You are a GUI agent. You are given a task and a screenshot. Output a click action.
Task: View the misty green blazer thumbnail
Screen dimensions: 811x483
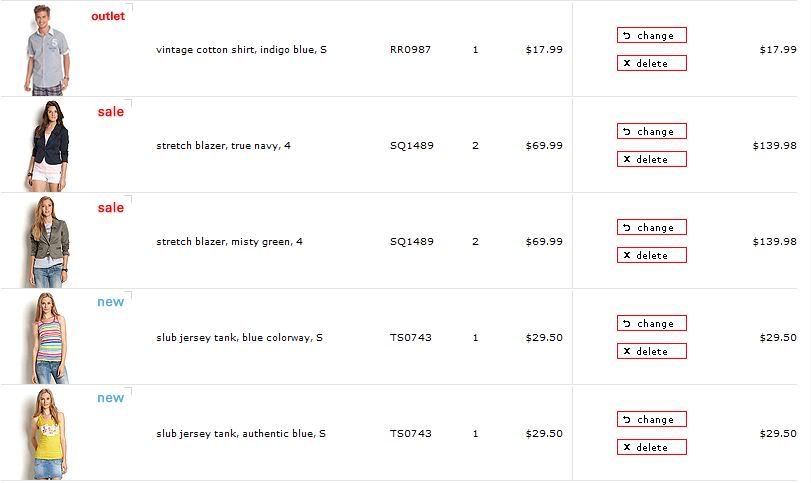point(48,242)
